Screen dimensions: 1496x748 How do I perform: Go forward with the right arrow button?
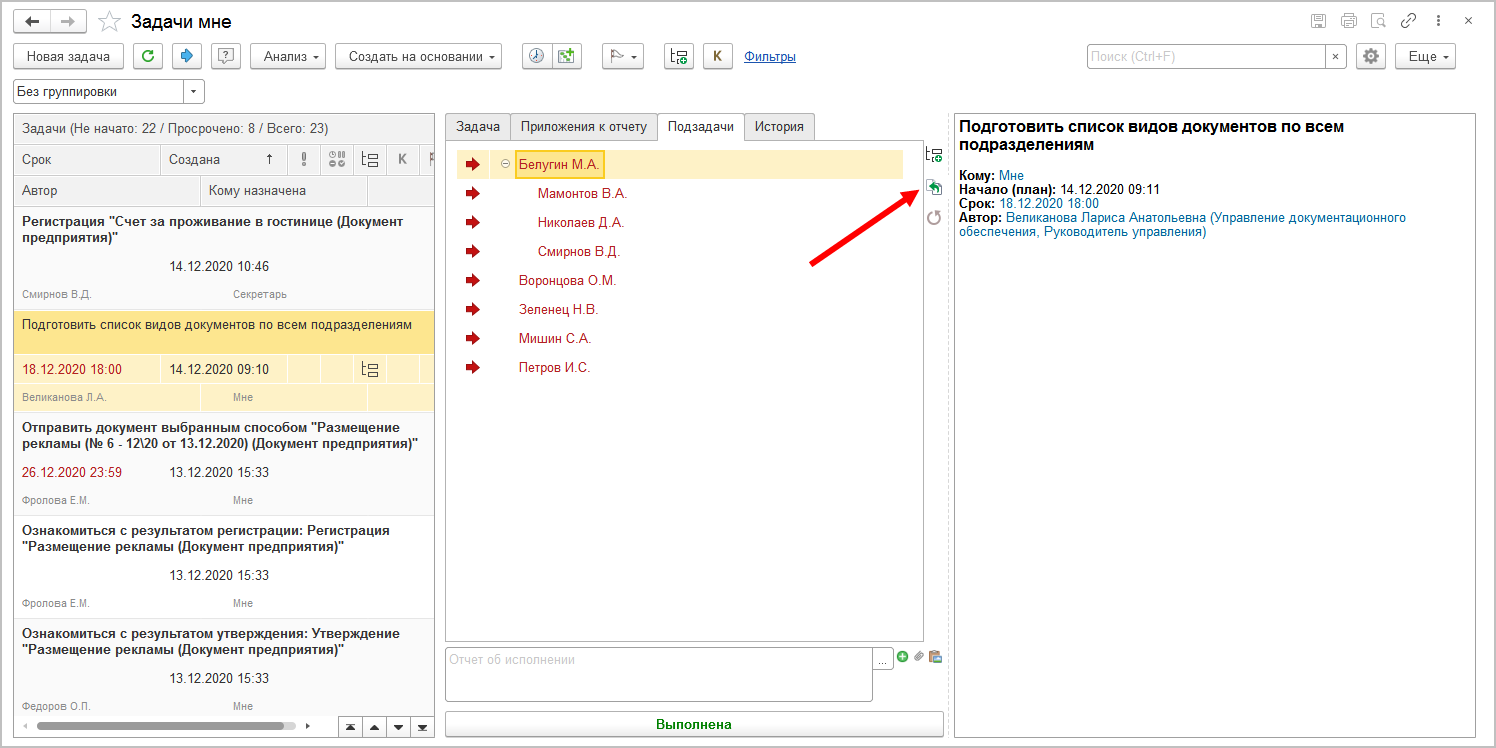pyautogui.click(x=68, y=21)
